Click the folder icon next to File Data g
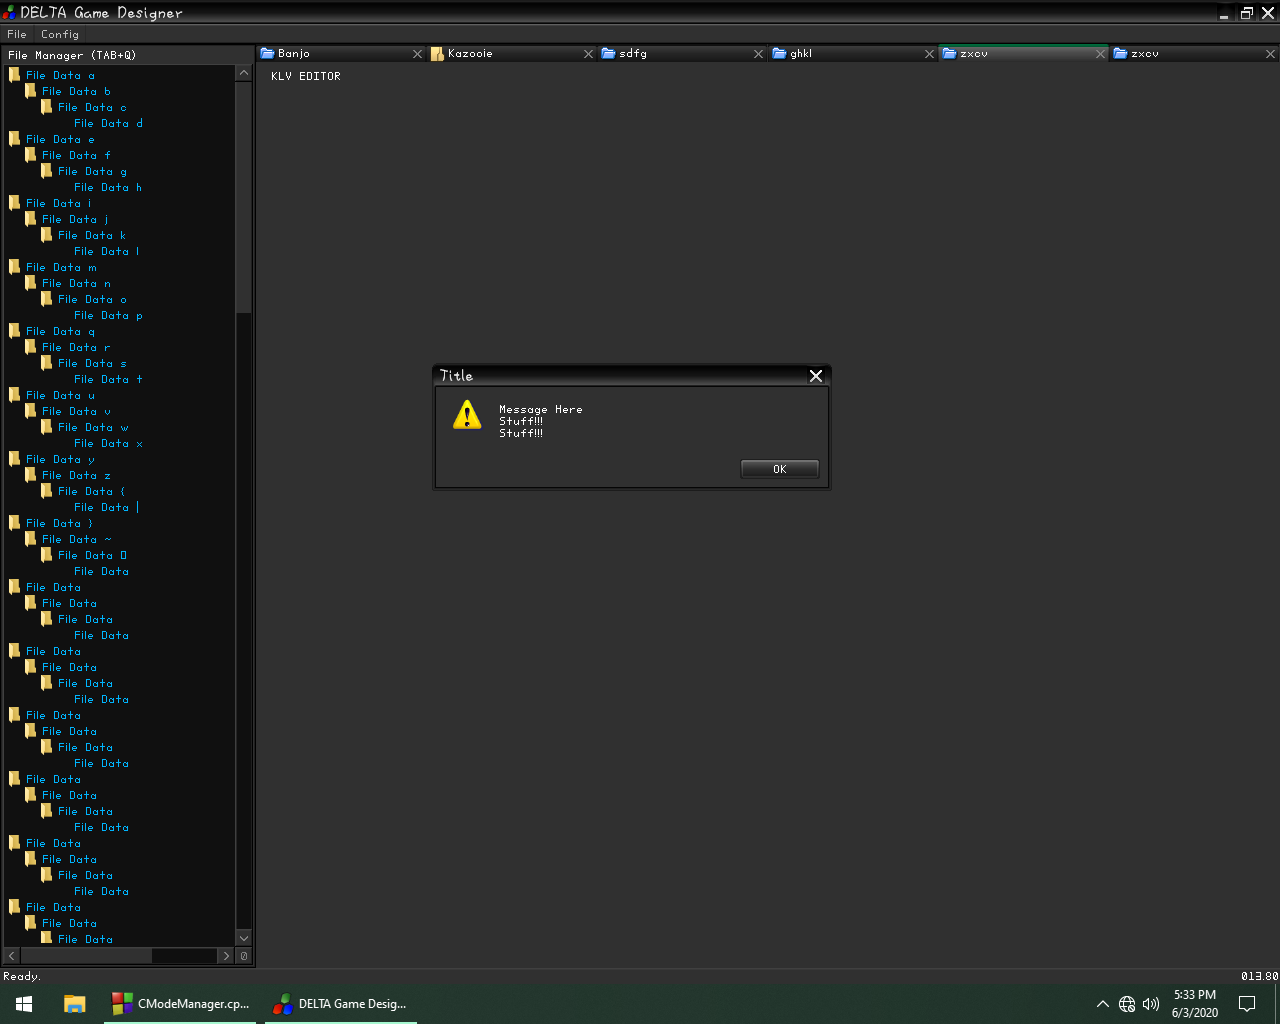 [46, 171]
